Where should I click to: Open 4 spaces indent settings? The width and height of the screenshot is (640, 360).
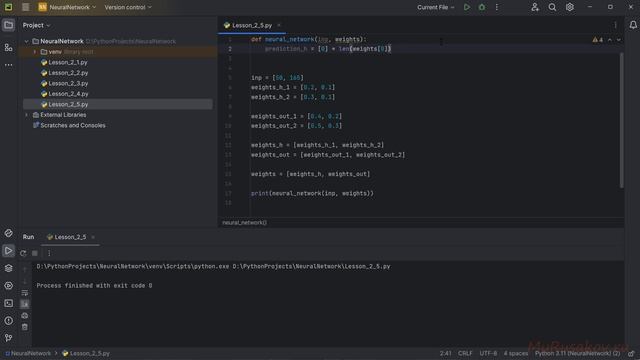pyautogui.click(x=516, y=353)
